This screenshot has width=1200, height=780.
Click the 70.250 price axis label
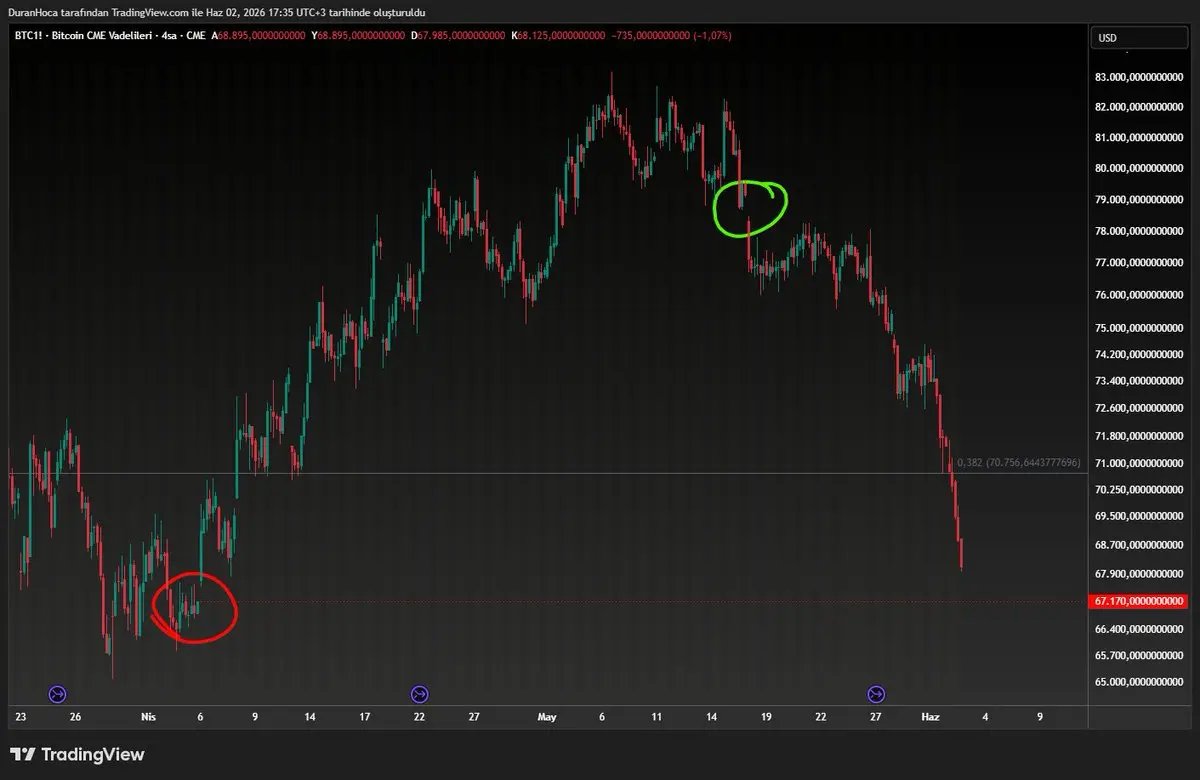point(1140,490)
